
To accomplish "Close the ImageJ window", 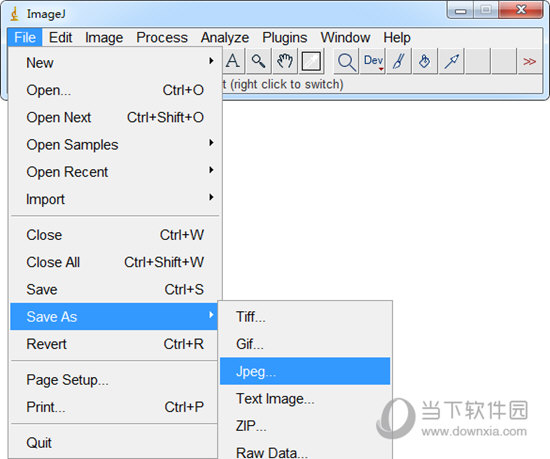I will [x=521, y=10].
